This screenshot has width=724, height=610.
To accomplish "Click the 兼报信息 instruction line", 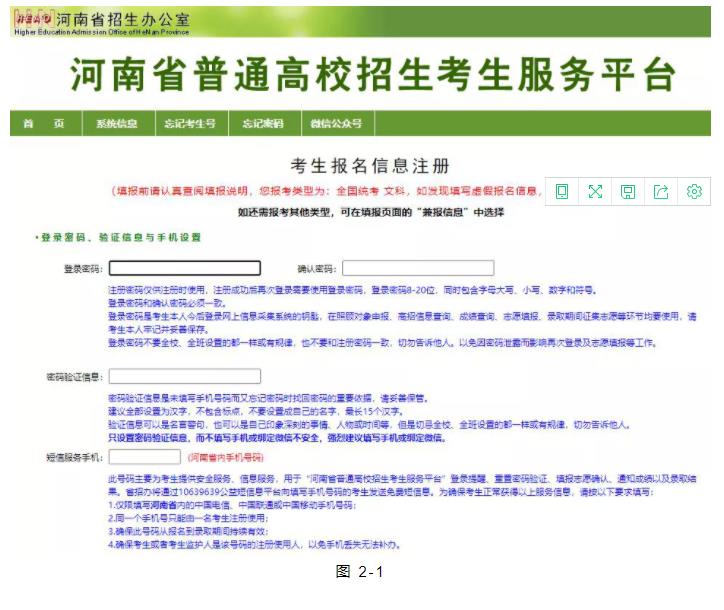I will [x=371, y=212].
